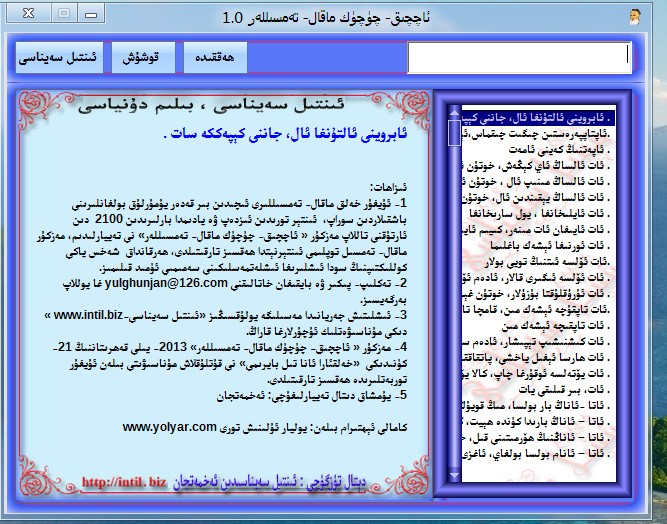Focus the search input field at top
This screenshot has width=667, height=524.
(x=519, y=57)
